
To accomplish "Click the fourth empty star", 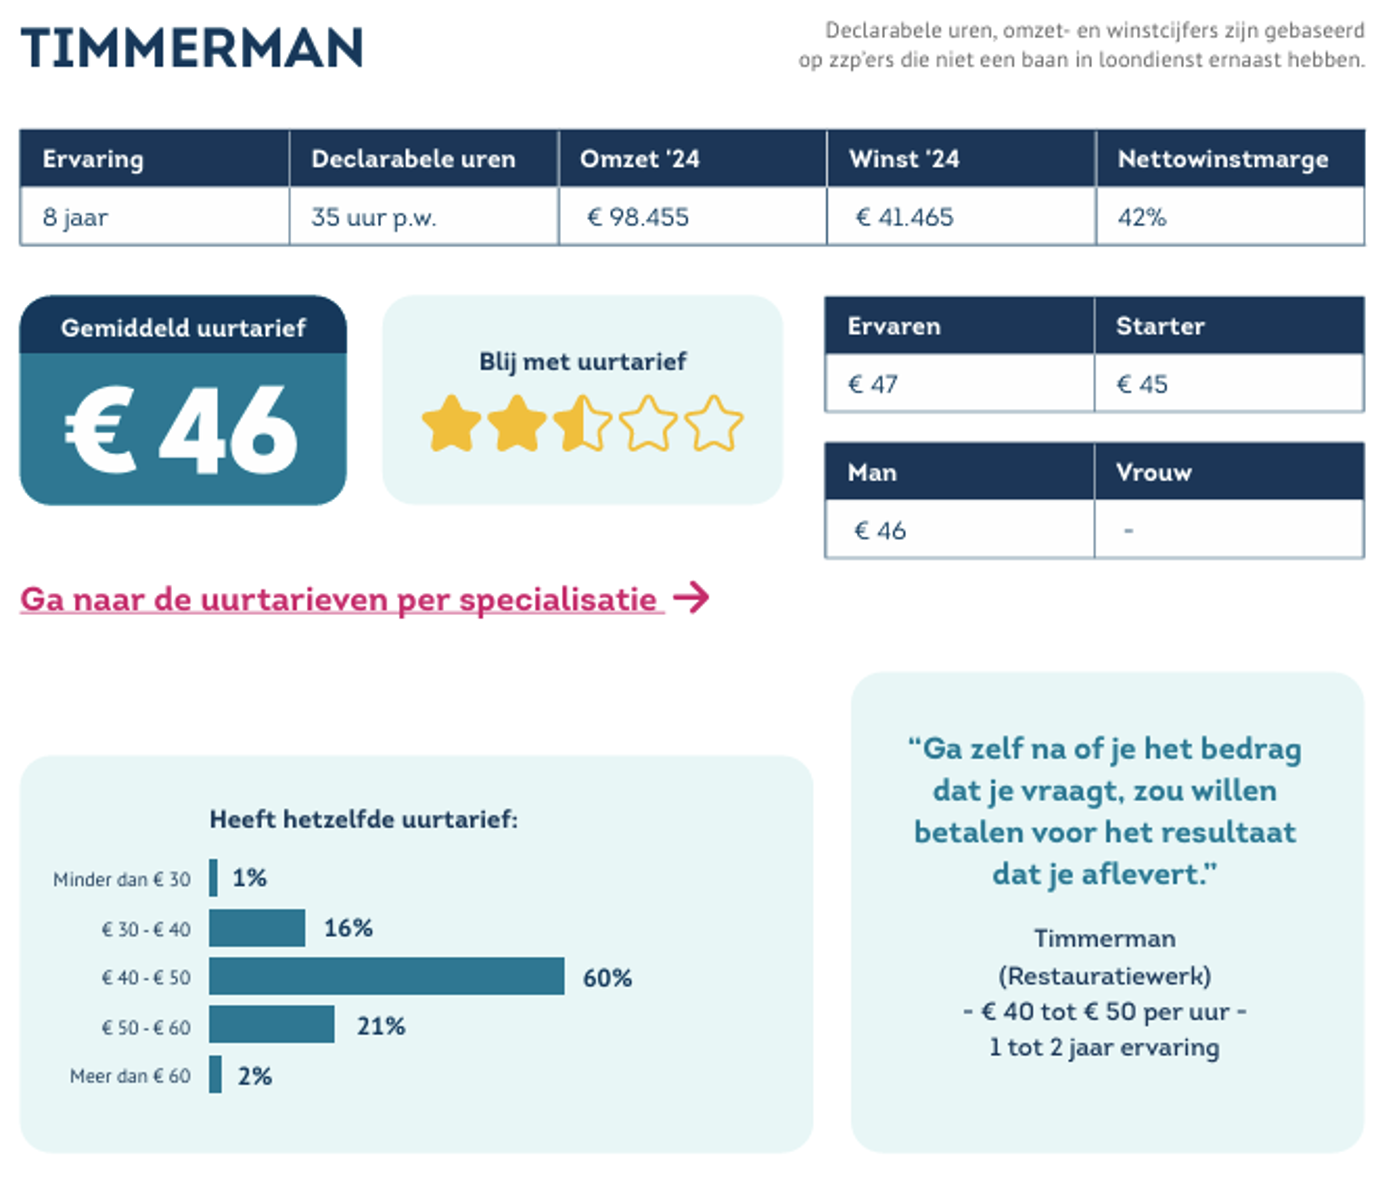I will point(648,424).
